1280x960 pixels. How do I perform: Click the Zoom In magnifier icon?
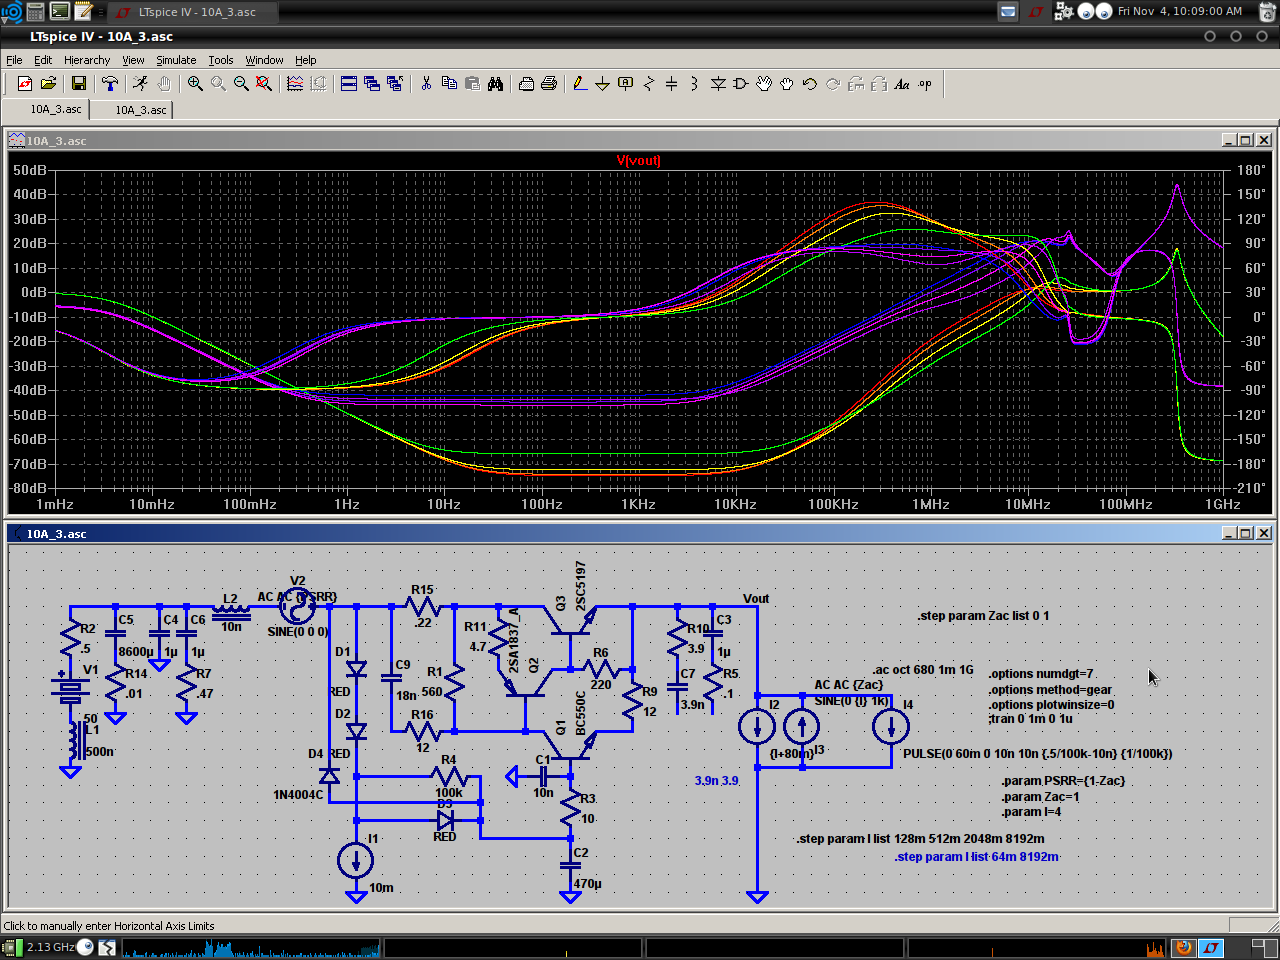195,84
